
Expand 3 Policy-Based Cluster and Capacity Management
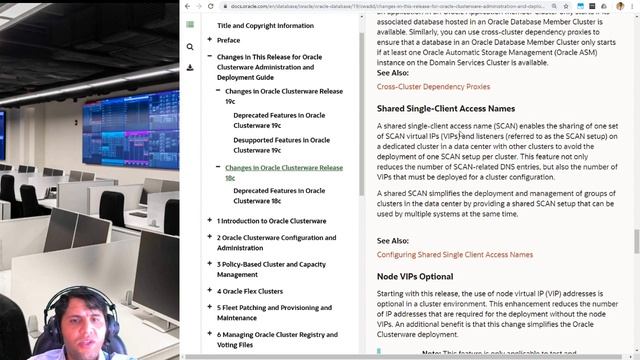coord(209,264)
